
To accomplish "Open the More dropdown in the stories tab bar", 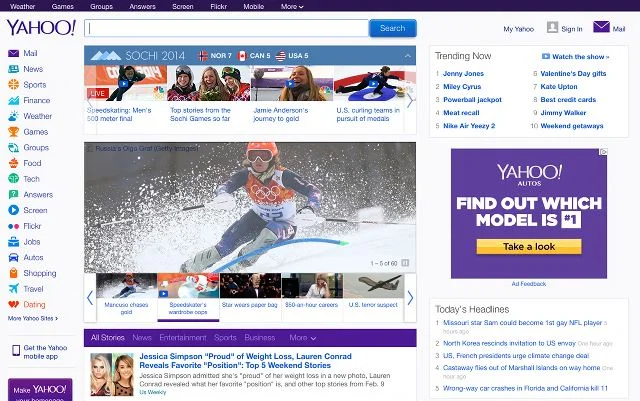I will 302,338.
